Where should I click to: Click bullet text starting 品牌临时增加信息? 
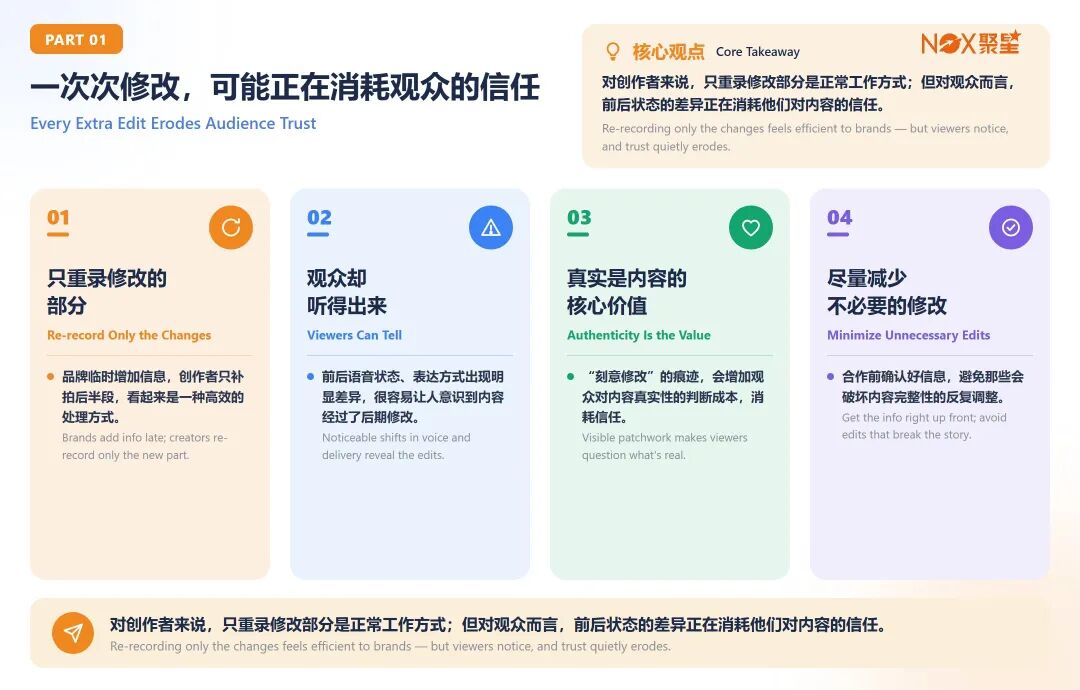tap(153, 397)
